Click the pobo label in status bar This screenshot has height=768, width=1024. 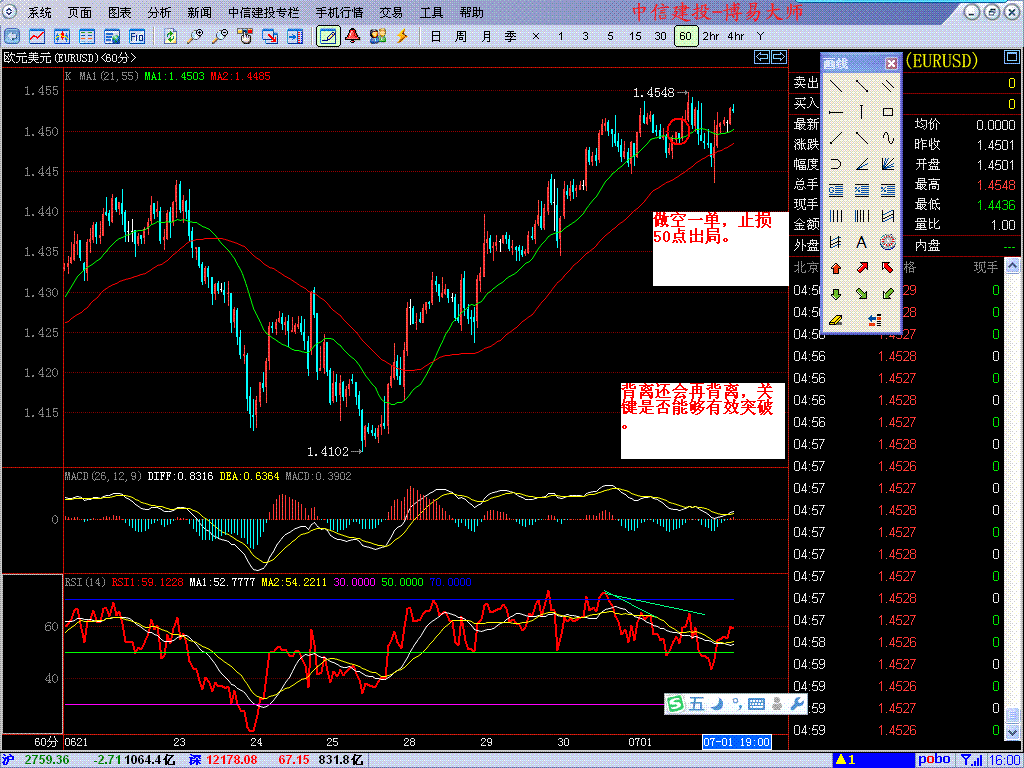click(934, 760)
